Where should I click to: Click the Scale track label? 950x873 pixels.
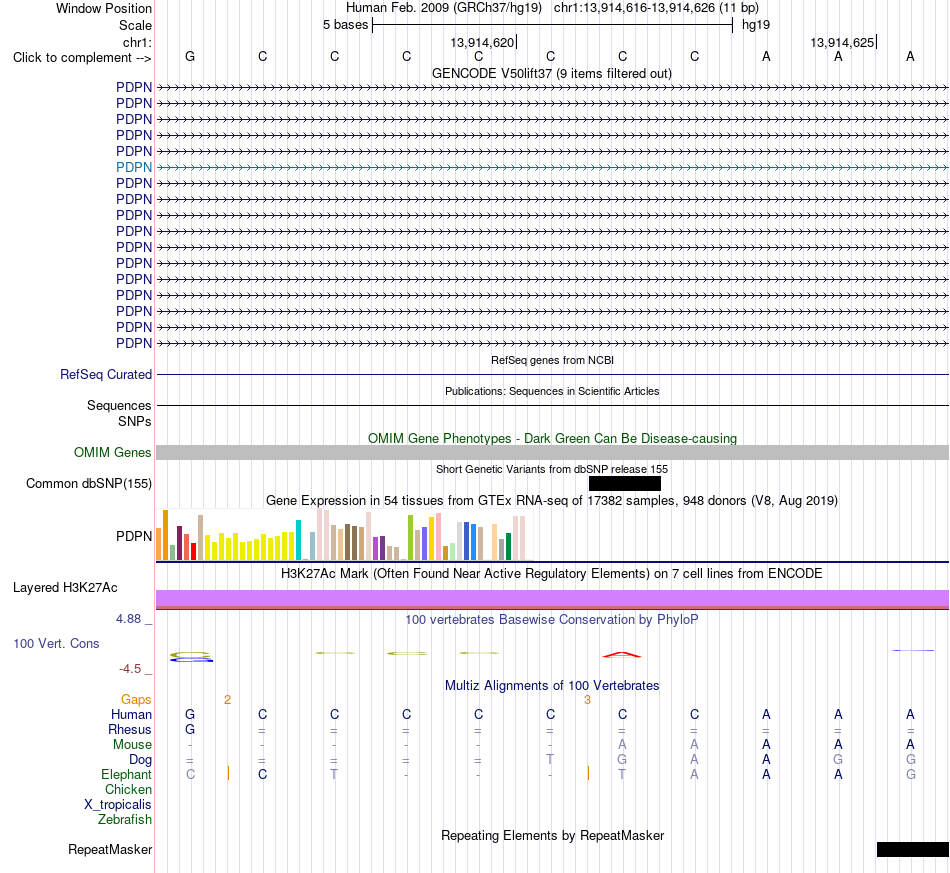pyautogui.click(x=135, y=25)
